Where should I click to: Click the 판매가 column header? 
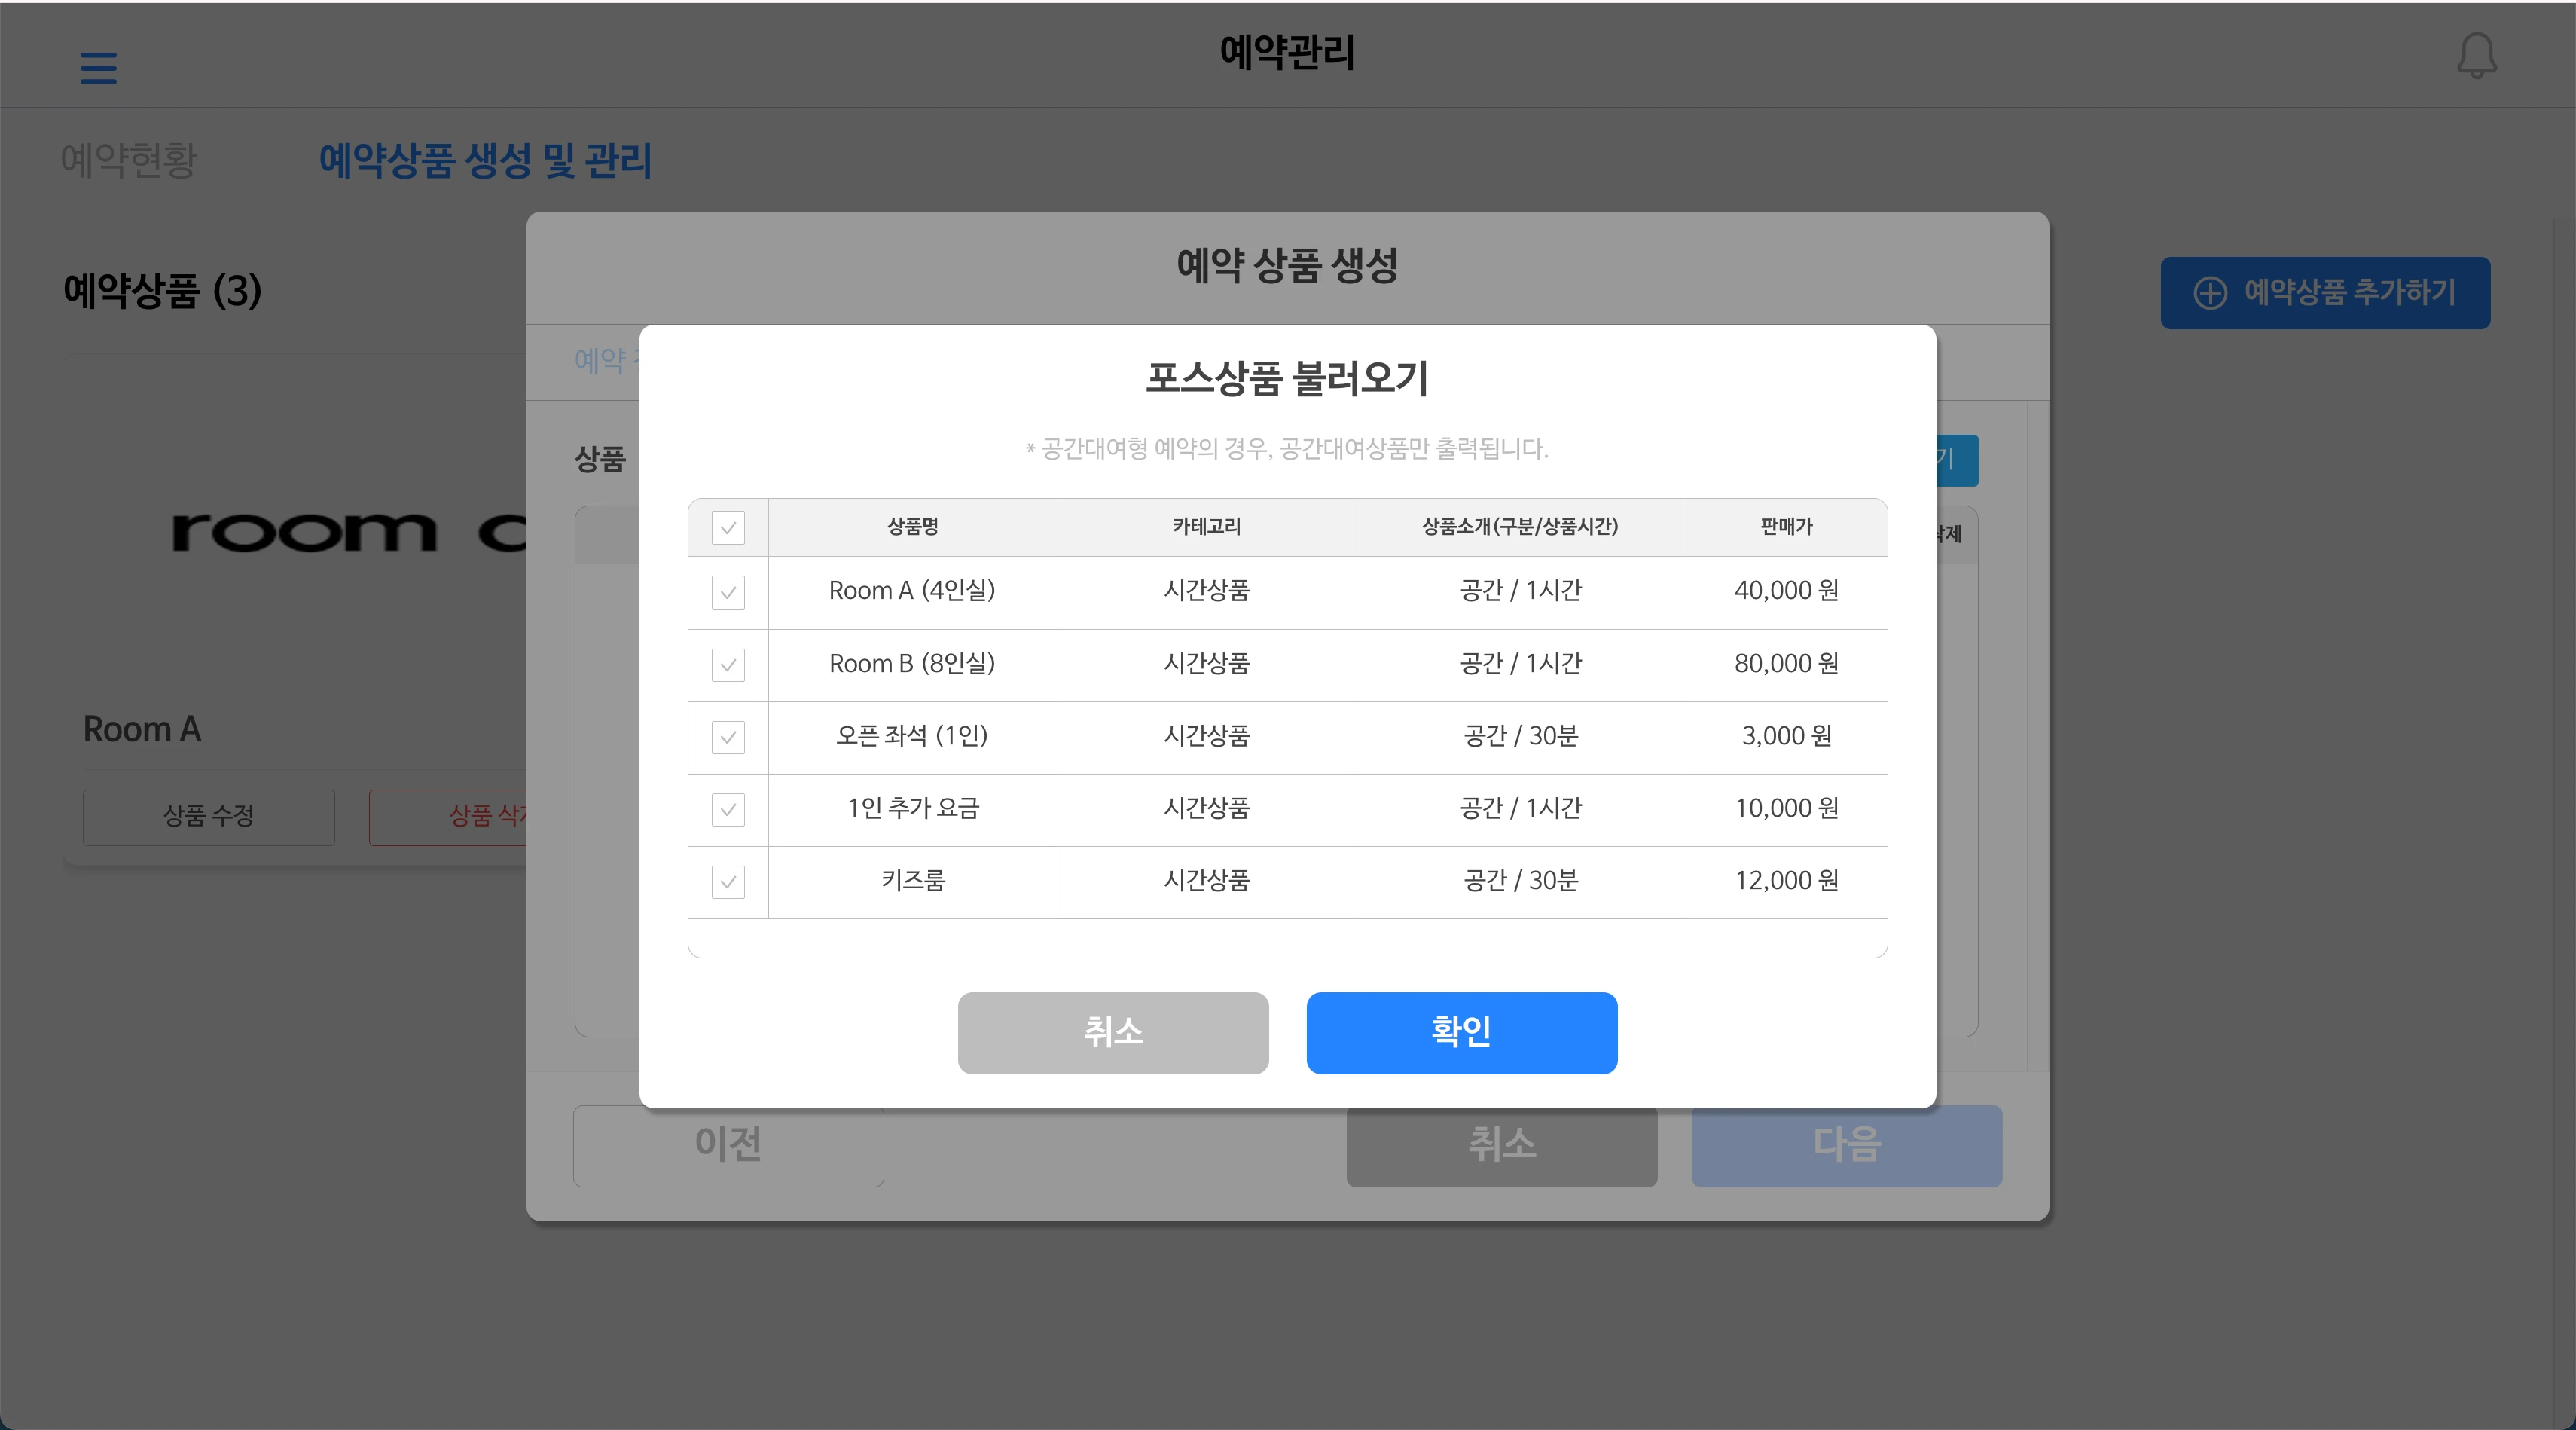point(1786,527)
